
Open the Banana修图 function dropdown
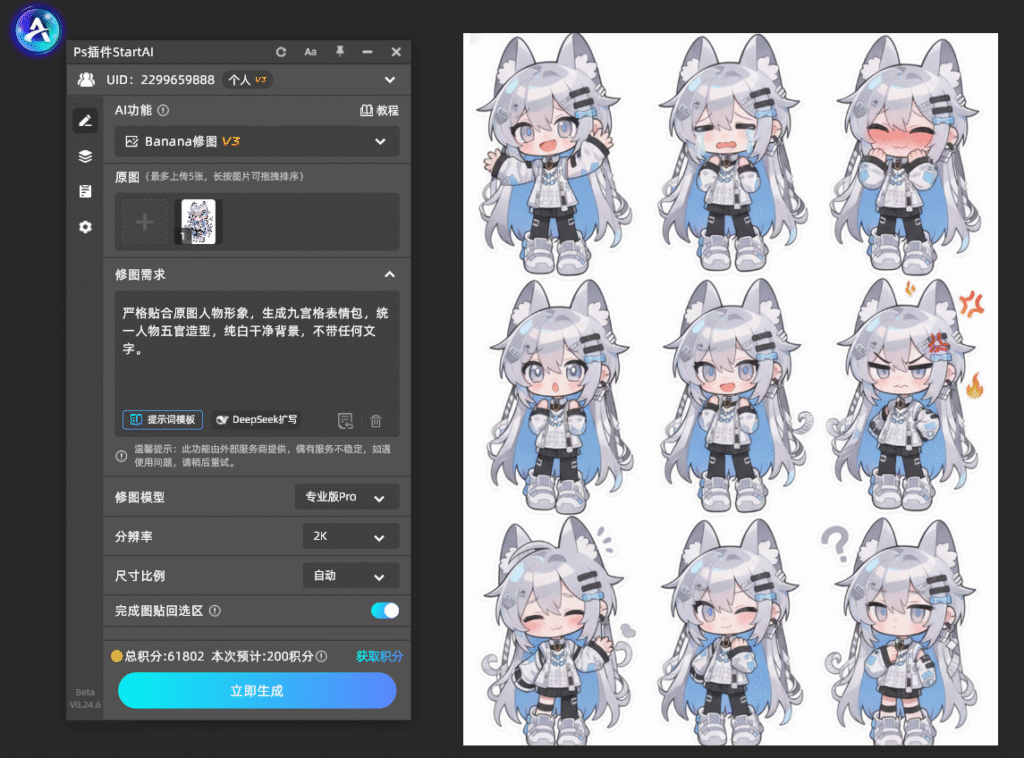[x=257, y=141]
